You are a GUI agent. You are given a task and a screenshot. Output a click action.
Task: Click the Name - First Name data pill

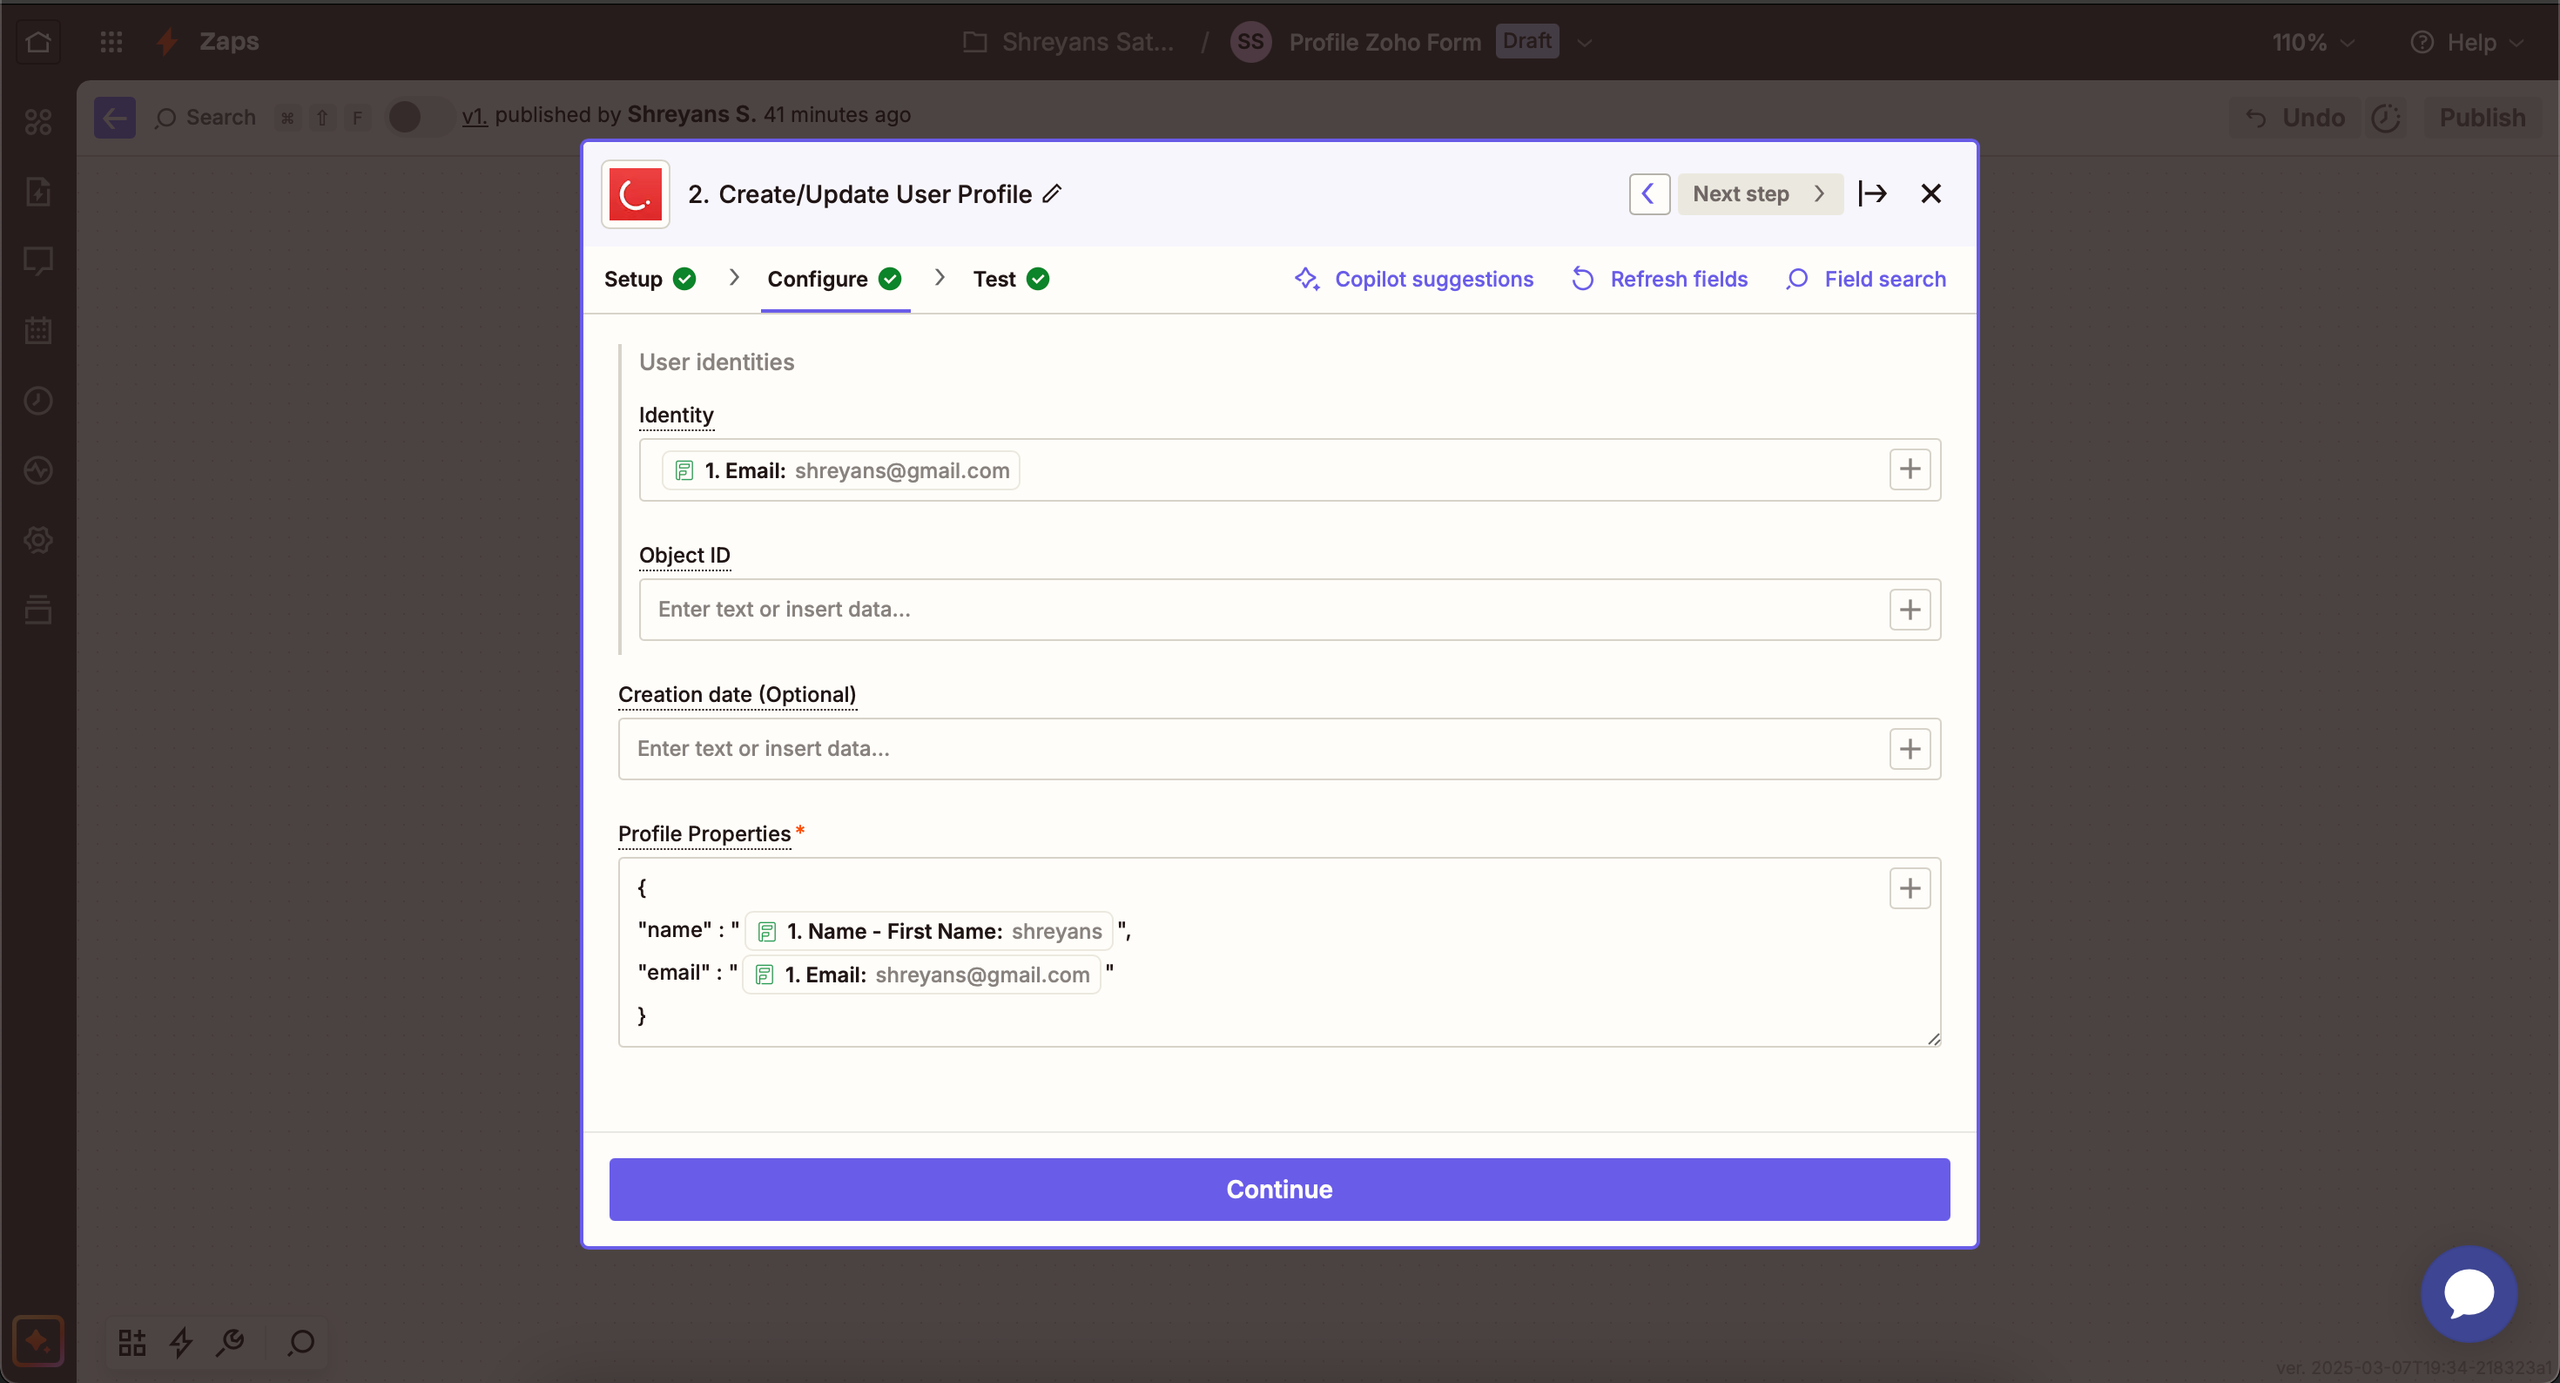[929, 931]
